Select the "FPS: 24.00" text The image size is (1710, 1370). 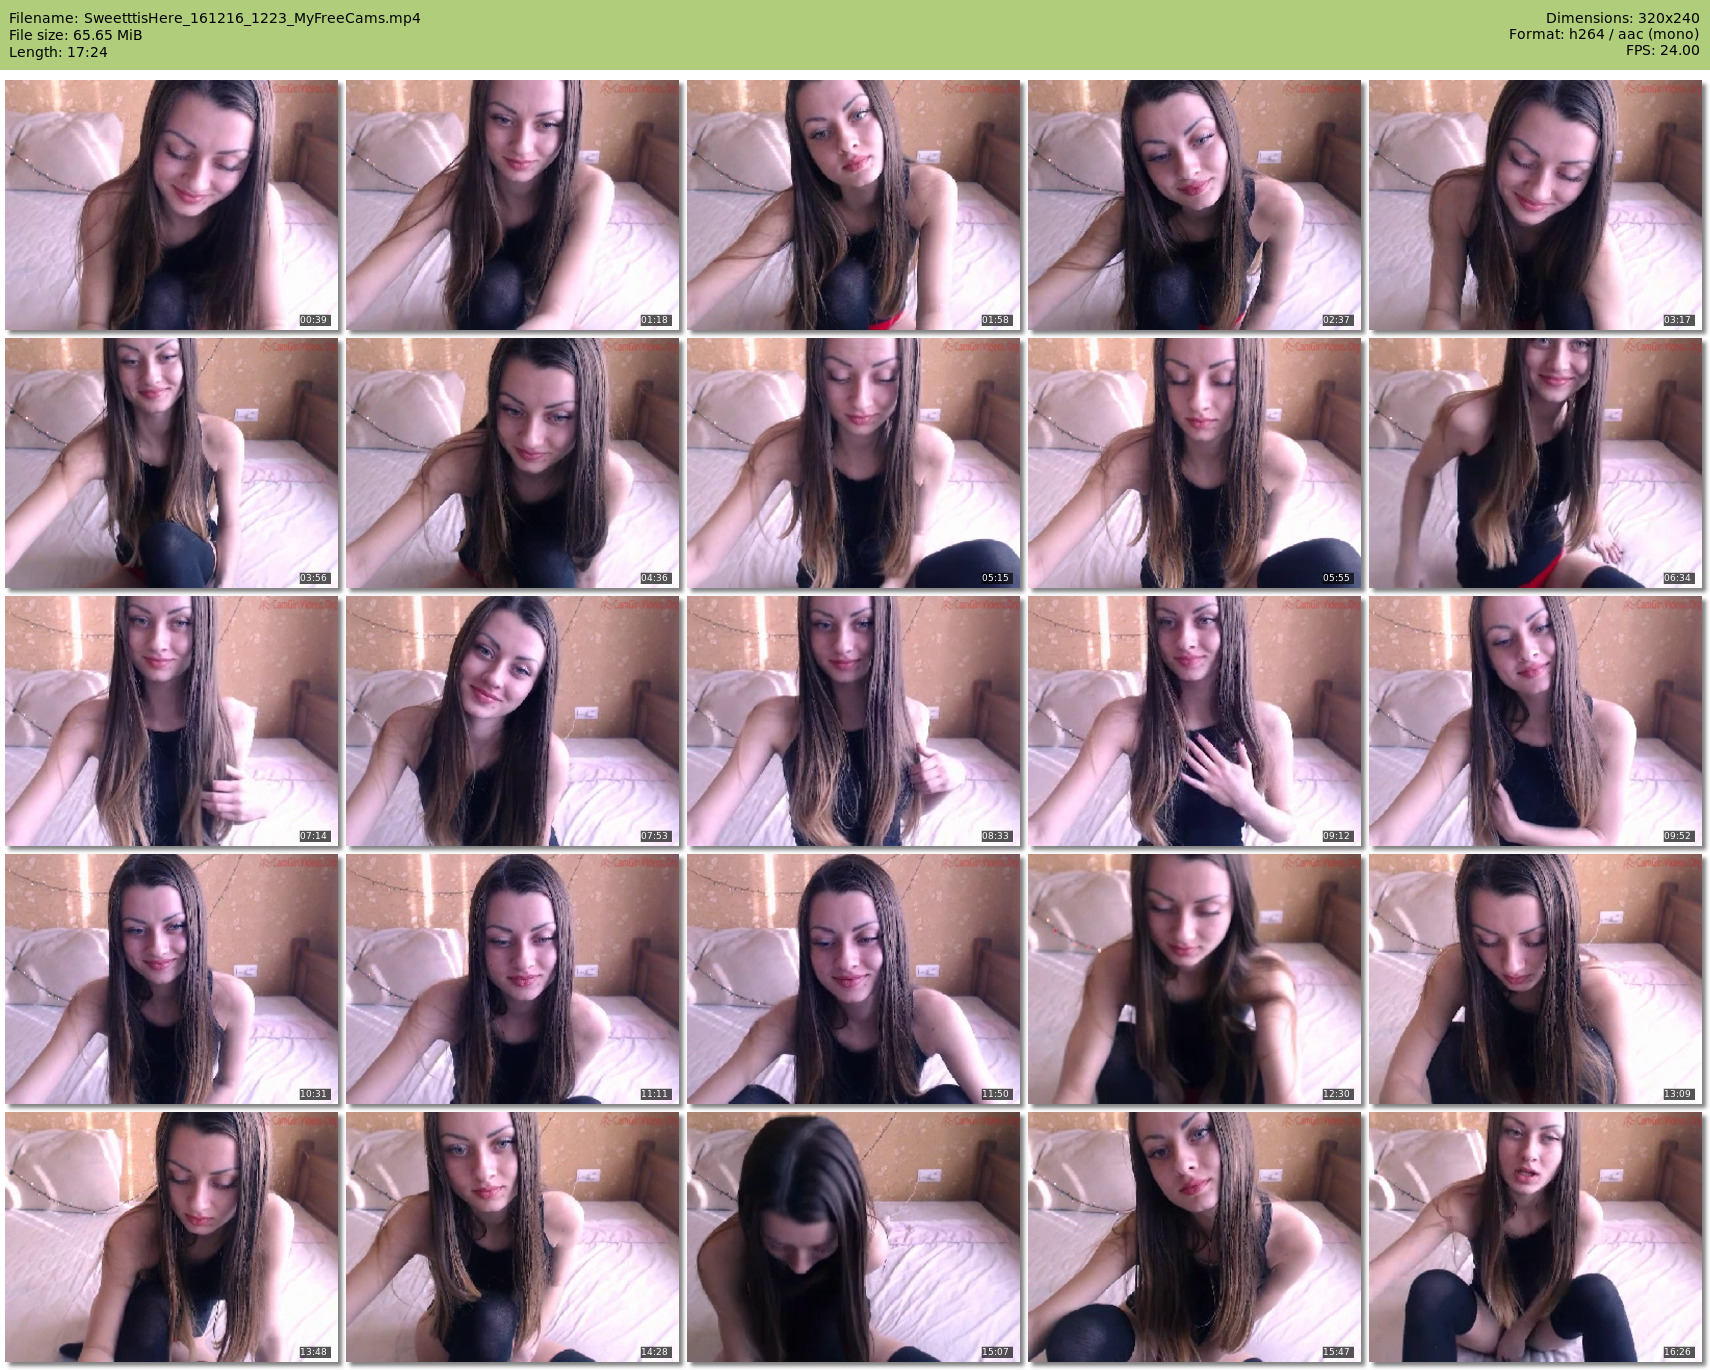pyautogui.click(x=1662, y=50)
